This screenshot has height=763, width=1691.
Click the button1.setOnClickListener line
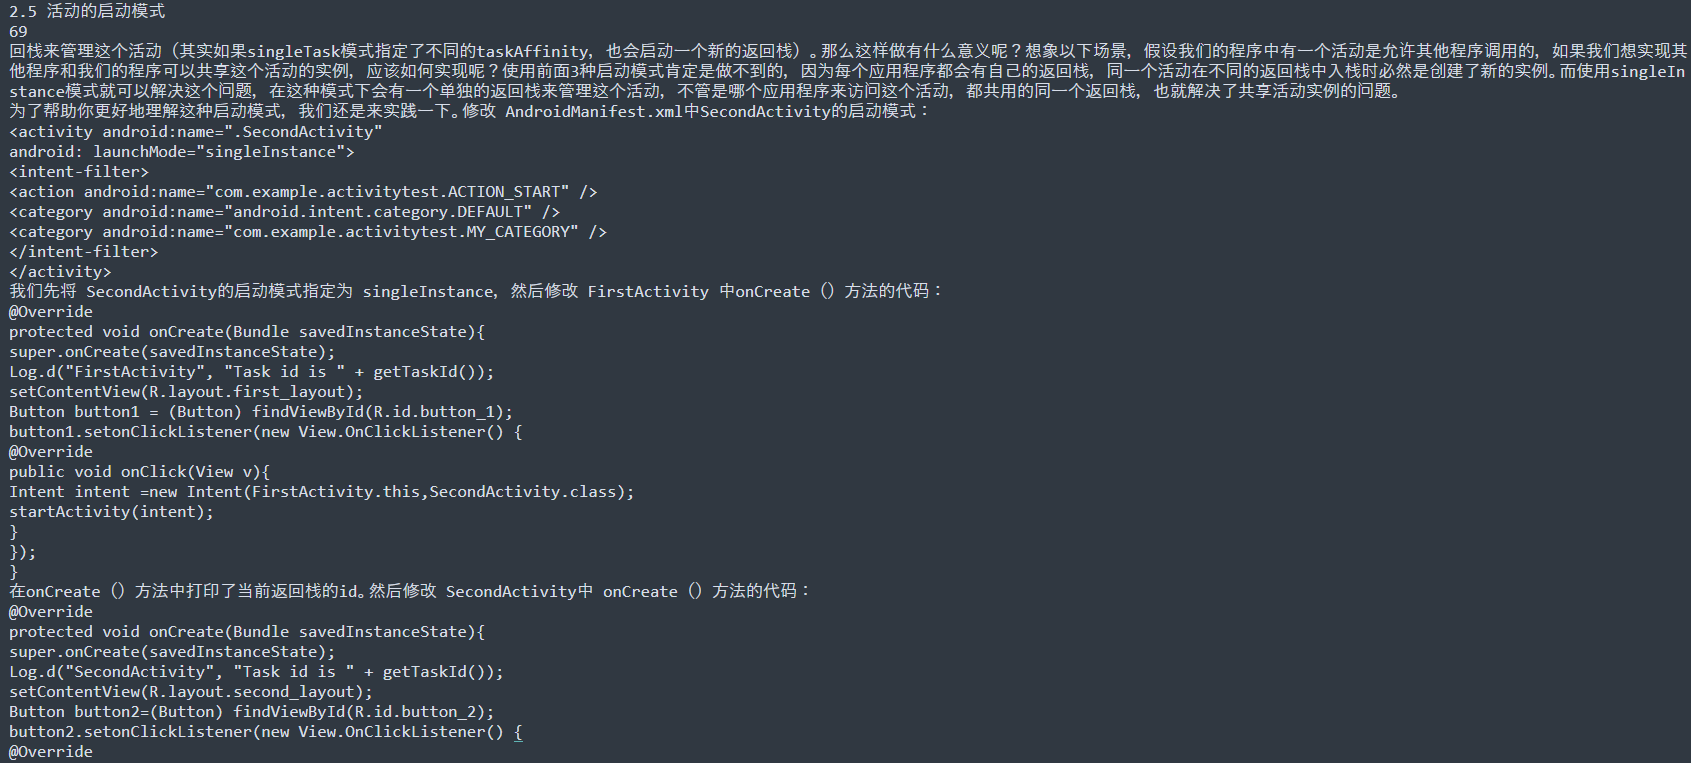[266, 431]
